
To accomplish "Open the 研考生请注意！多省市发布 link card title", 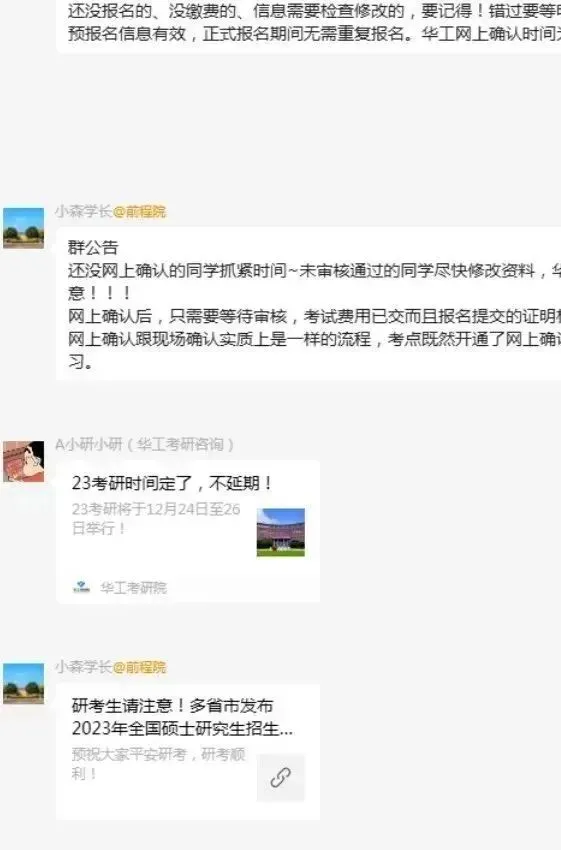I will coord(182,717).
